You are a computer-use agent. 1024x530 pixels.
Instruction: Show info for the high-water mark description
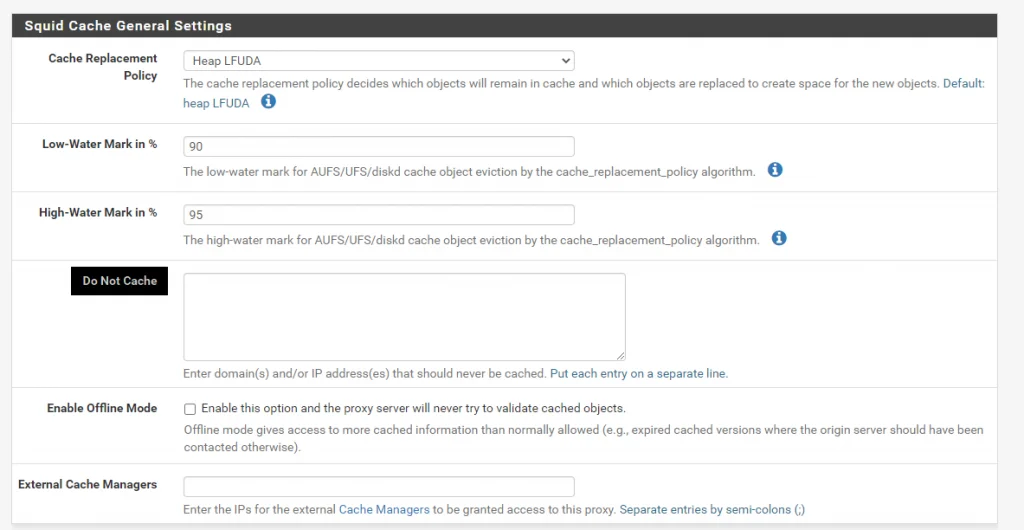(779, 238)
